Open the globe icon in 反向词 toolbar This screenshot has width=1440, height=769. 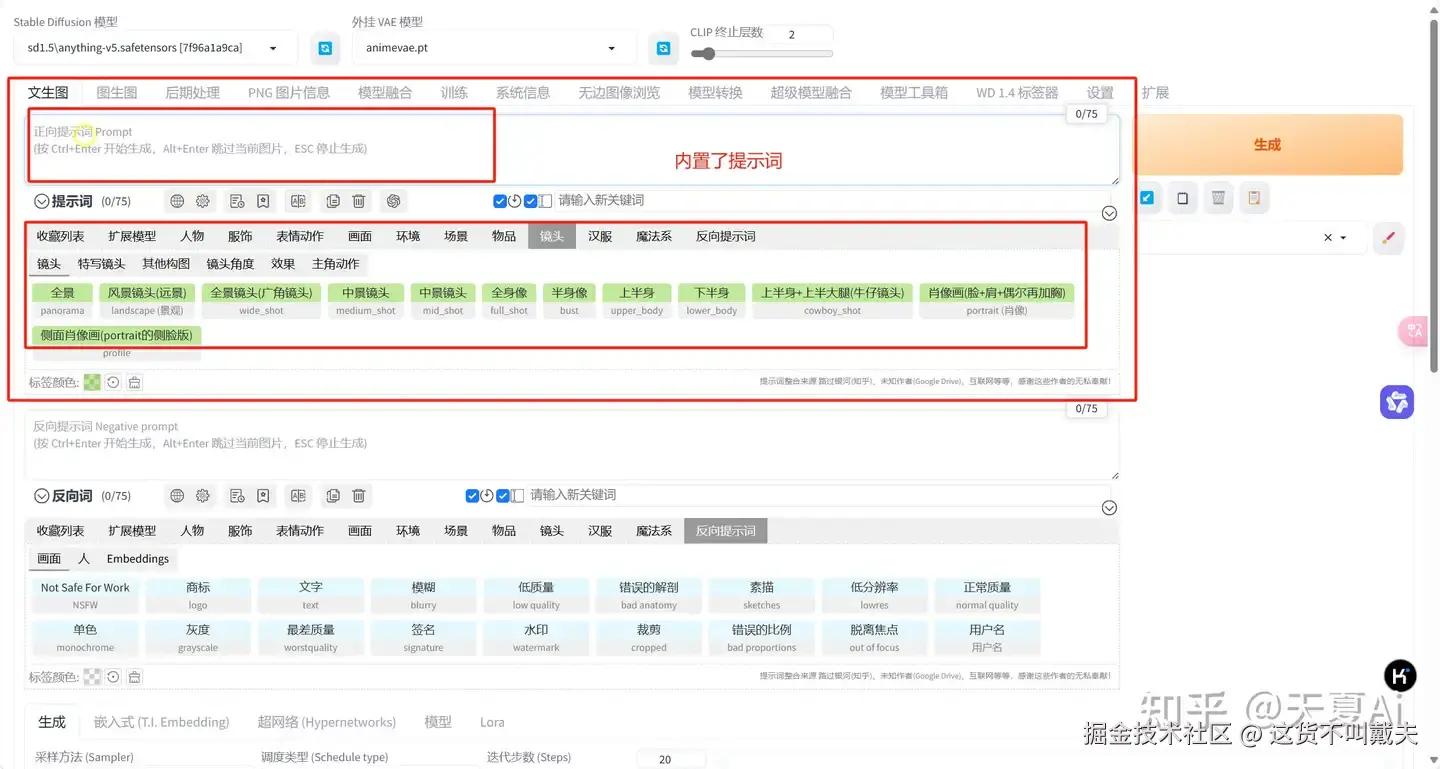click(x=177, y=495)
